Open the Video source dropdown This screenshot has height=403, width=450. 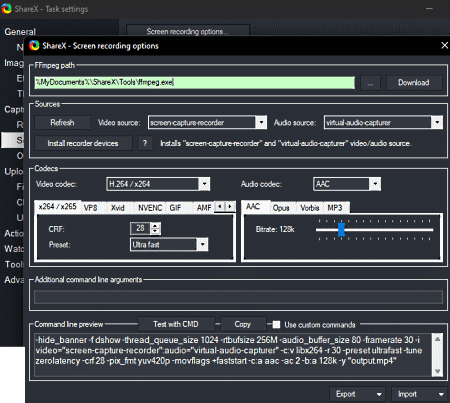click(207, 123)
